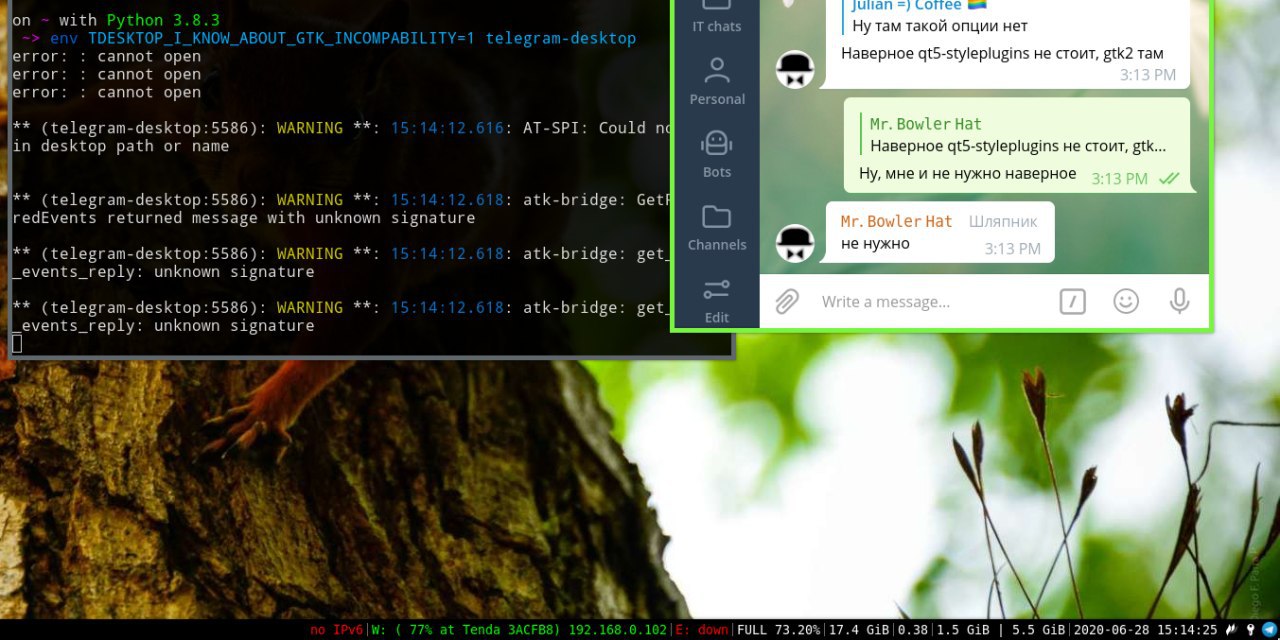
Task: Click the TDESKTOP_I_KNOW_ABOUT_GTK_INCOMPABILITY=1 text in the terminal
Action: (282, 38)
